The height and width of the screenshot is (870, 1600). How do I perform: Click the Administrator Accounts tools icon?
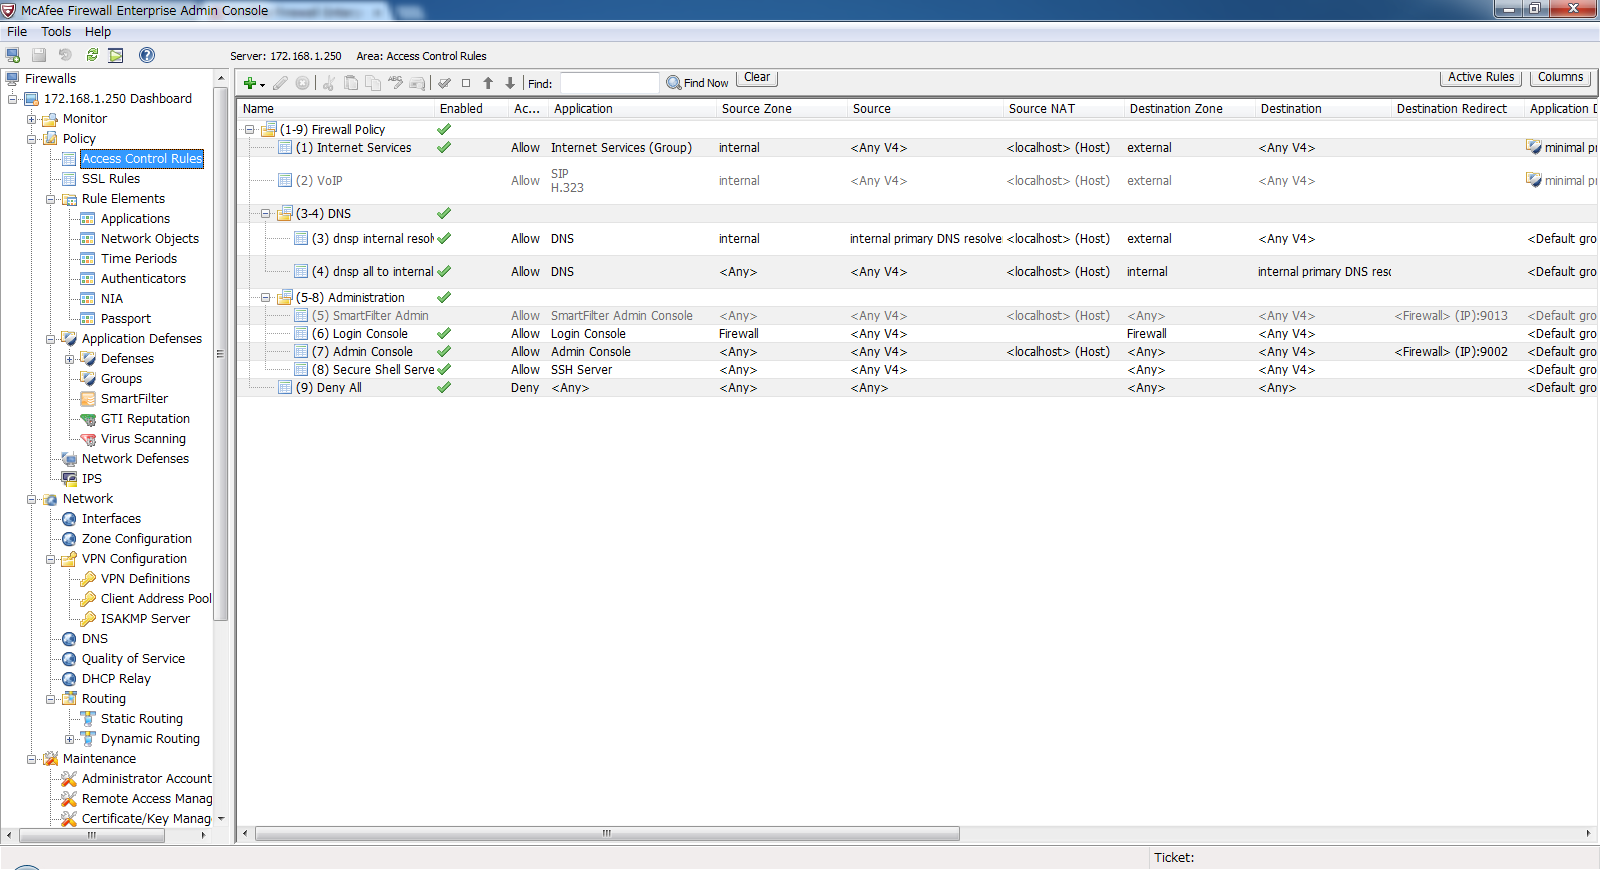click(x=69, y=779)
